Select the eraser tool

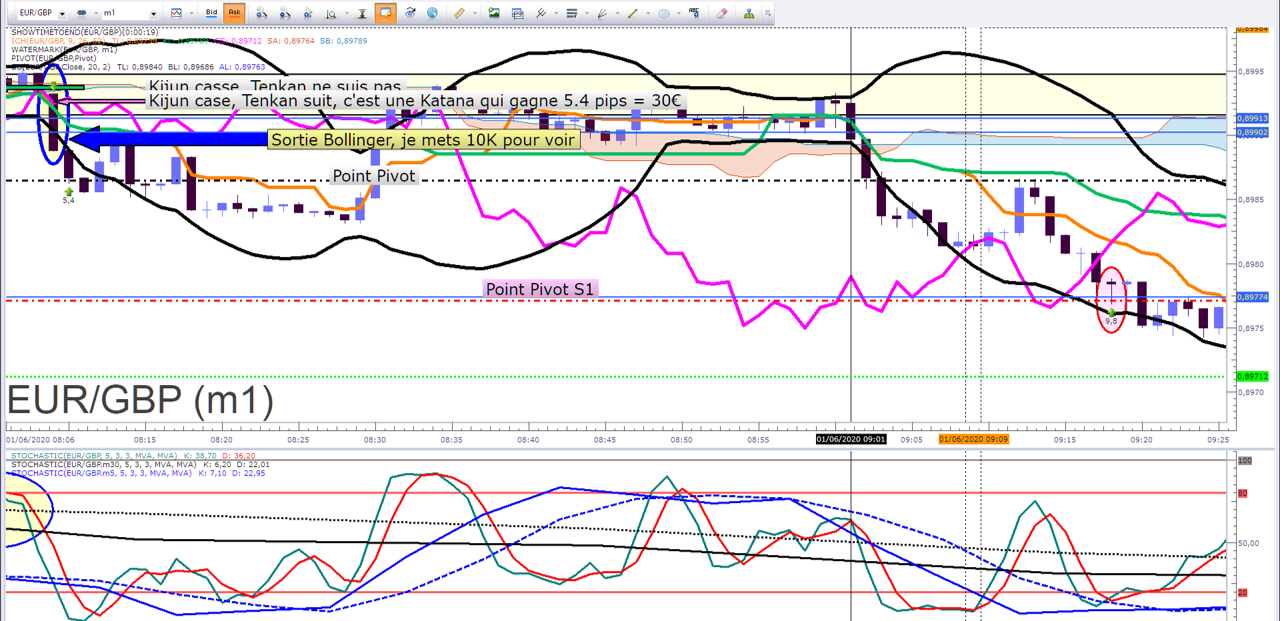coord(722,13)
